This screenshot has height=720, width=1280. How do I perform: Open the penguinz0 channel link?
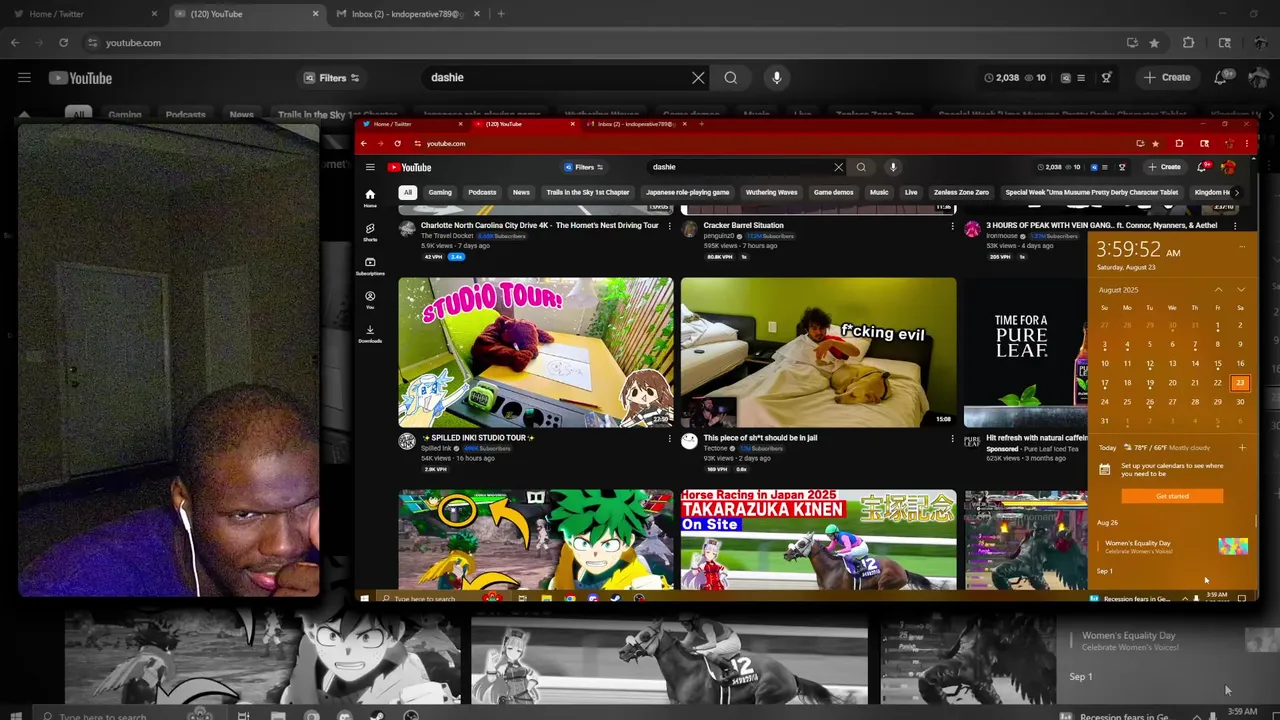pos(719,236)
